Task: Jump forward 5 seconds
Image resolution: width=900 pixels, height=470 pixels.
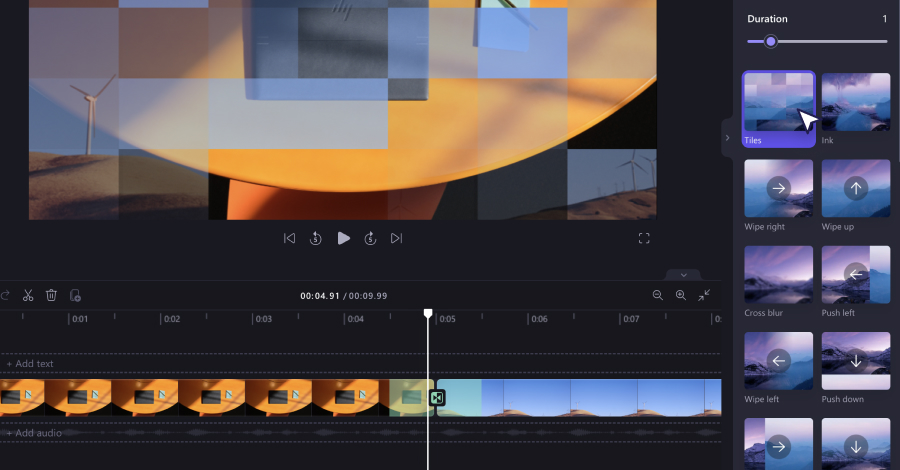Action: click(370, 238)
